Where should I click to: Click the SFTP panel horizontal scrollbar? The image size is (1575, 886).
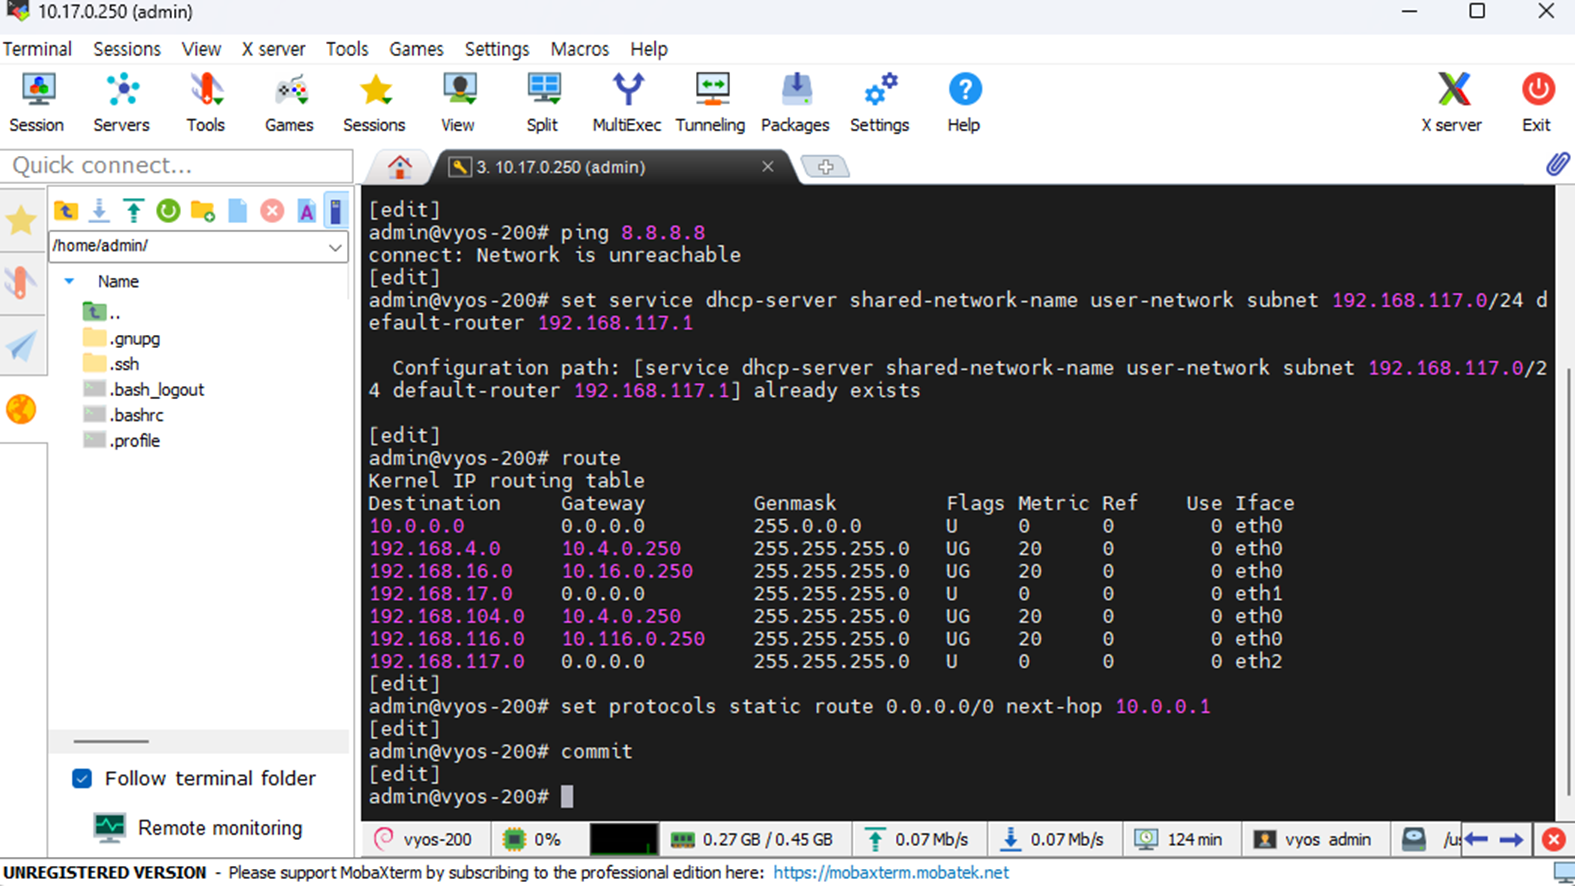(111, 742)
